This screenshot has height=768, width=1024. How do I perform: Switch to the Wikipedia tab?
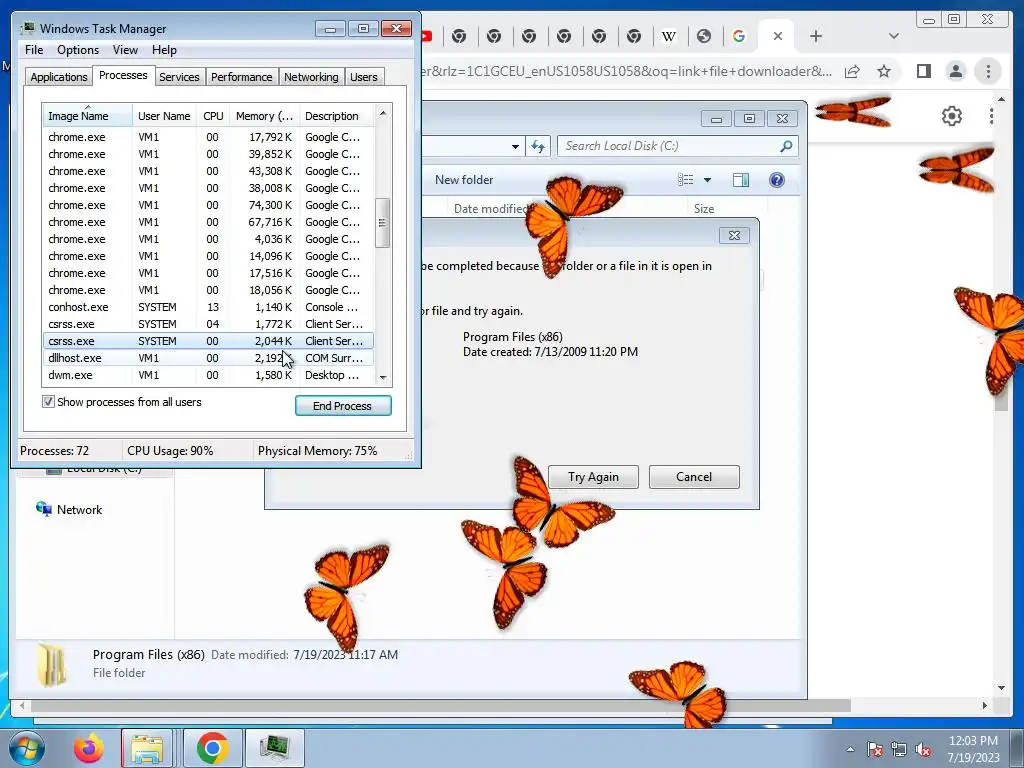pyautogui.click(x=669, y=37)
